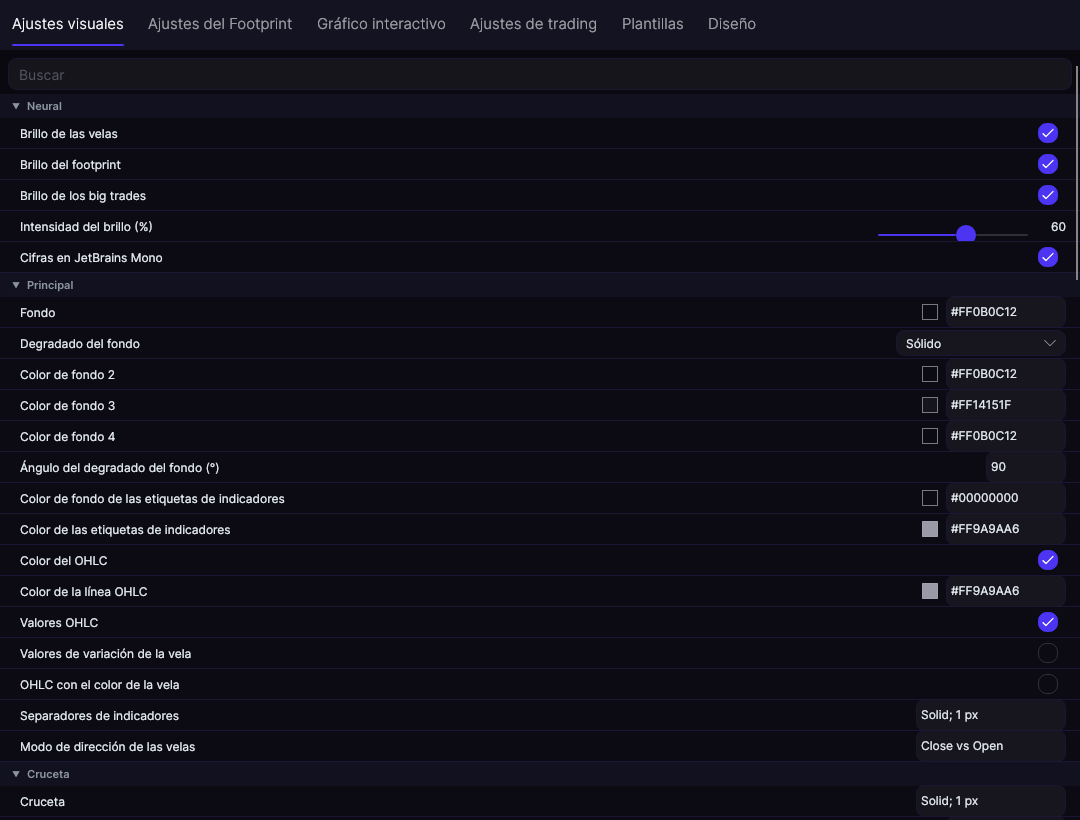Collapse the Principal section
Image resolution: width=1080 pixels, height=820 pixels.
point(16,285)
